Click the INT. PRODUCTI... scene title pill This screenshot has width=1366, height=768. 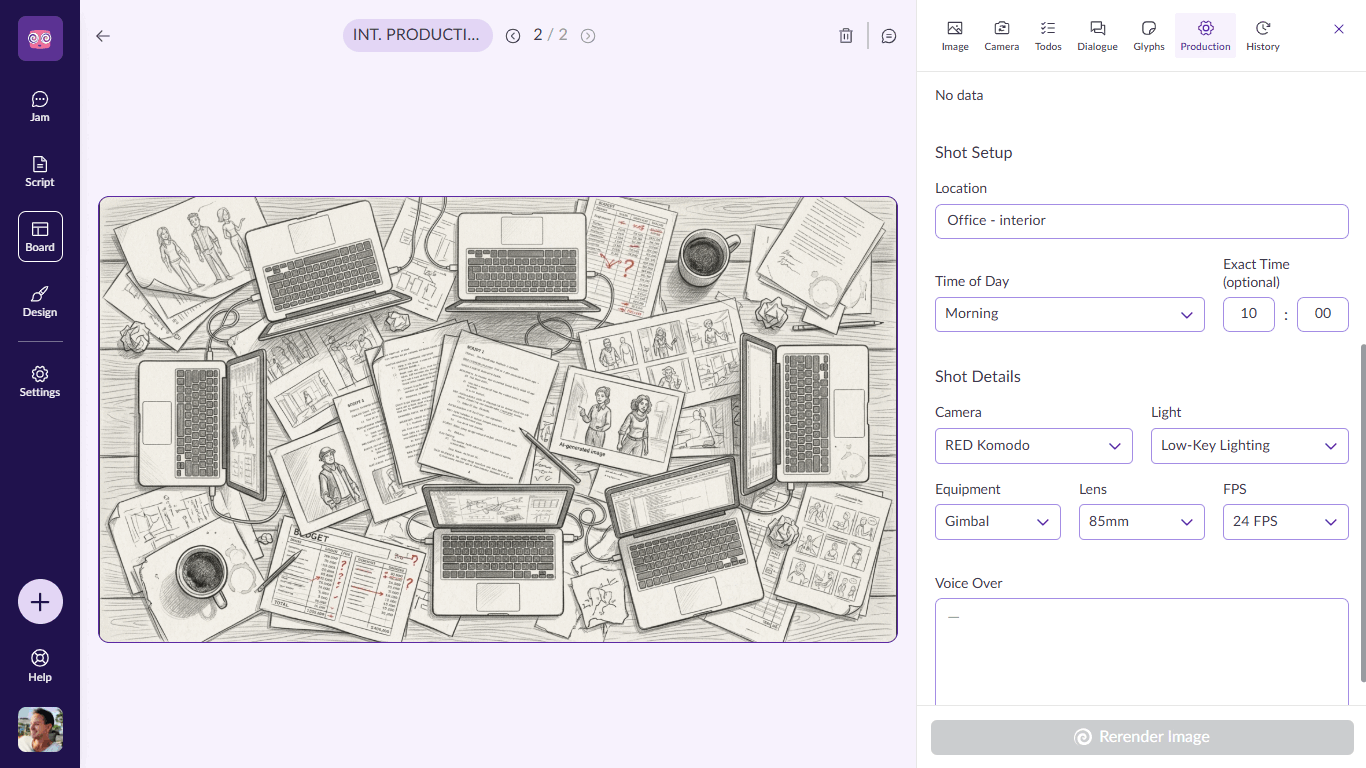pyautogui.click(x=418, y=35)
